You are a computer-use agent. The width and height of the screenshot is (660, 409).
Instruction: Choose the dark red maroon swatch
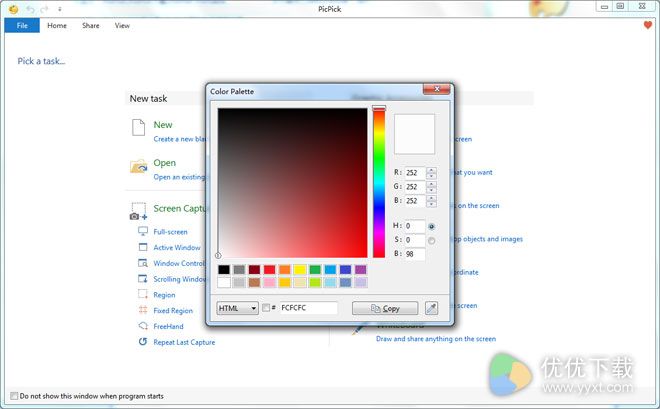pyautogui.click(x=254, y=270)
